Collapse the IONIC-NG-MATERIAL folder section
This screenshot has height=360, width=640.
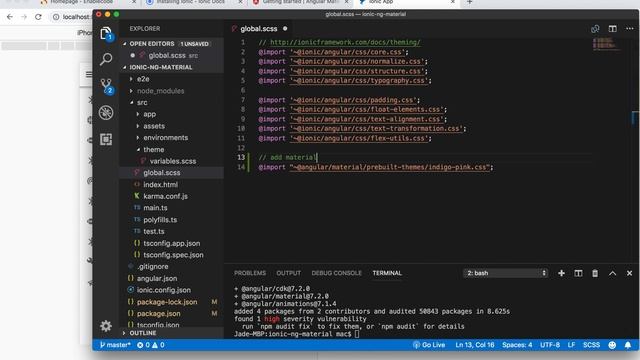(171, 67)
